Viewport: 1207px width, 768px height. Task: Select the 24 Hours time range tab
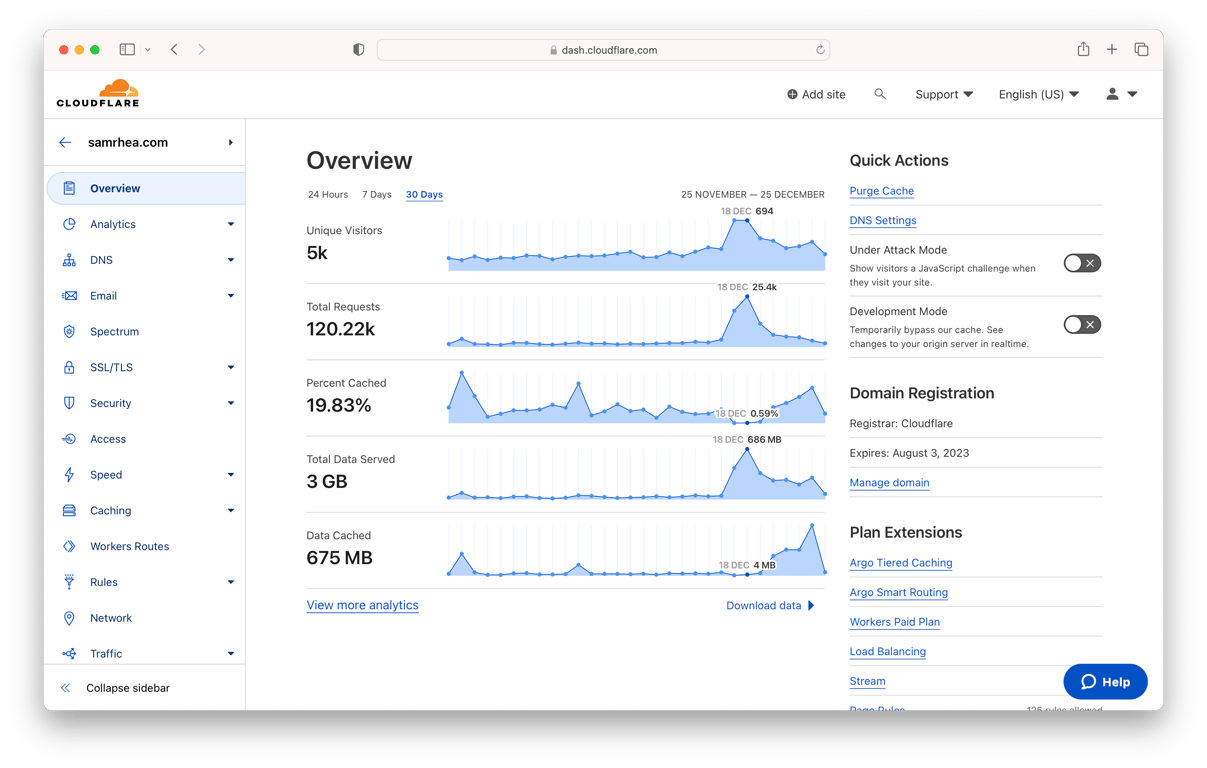(x=328, y=194)
